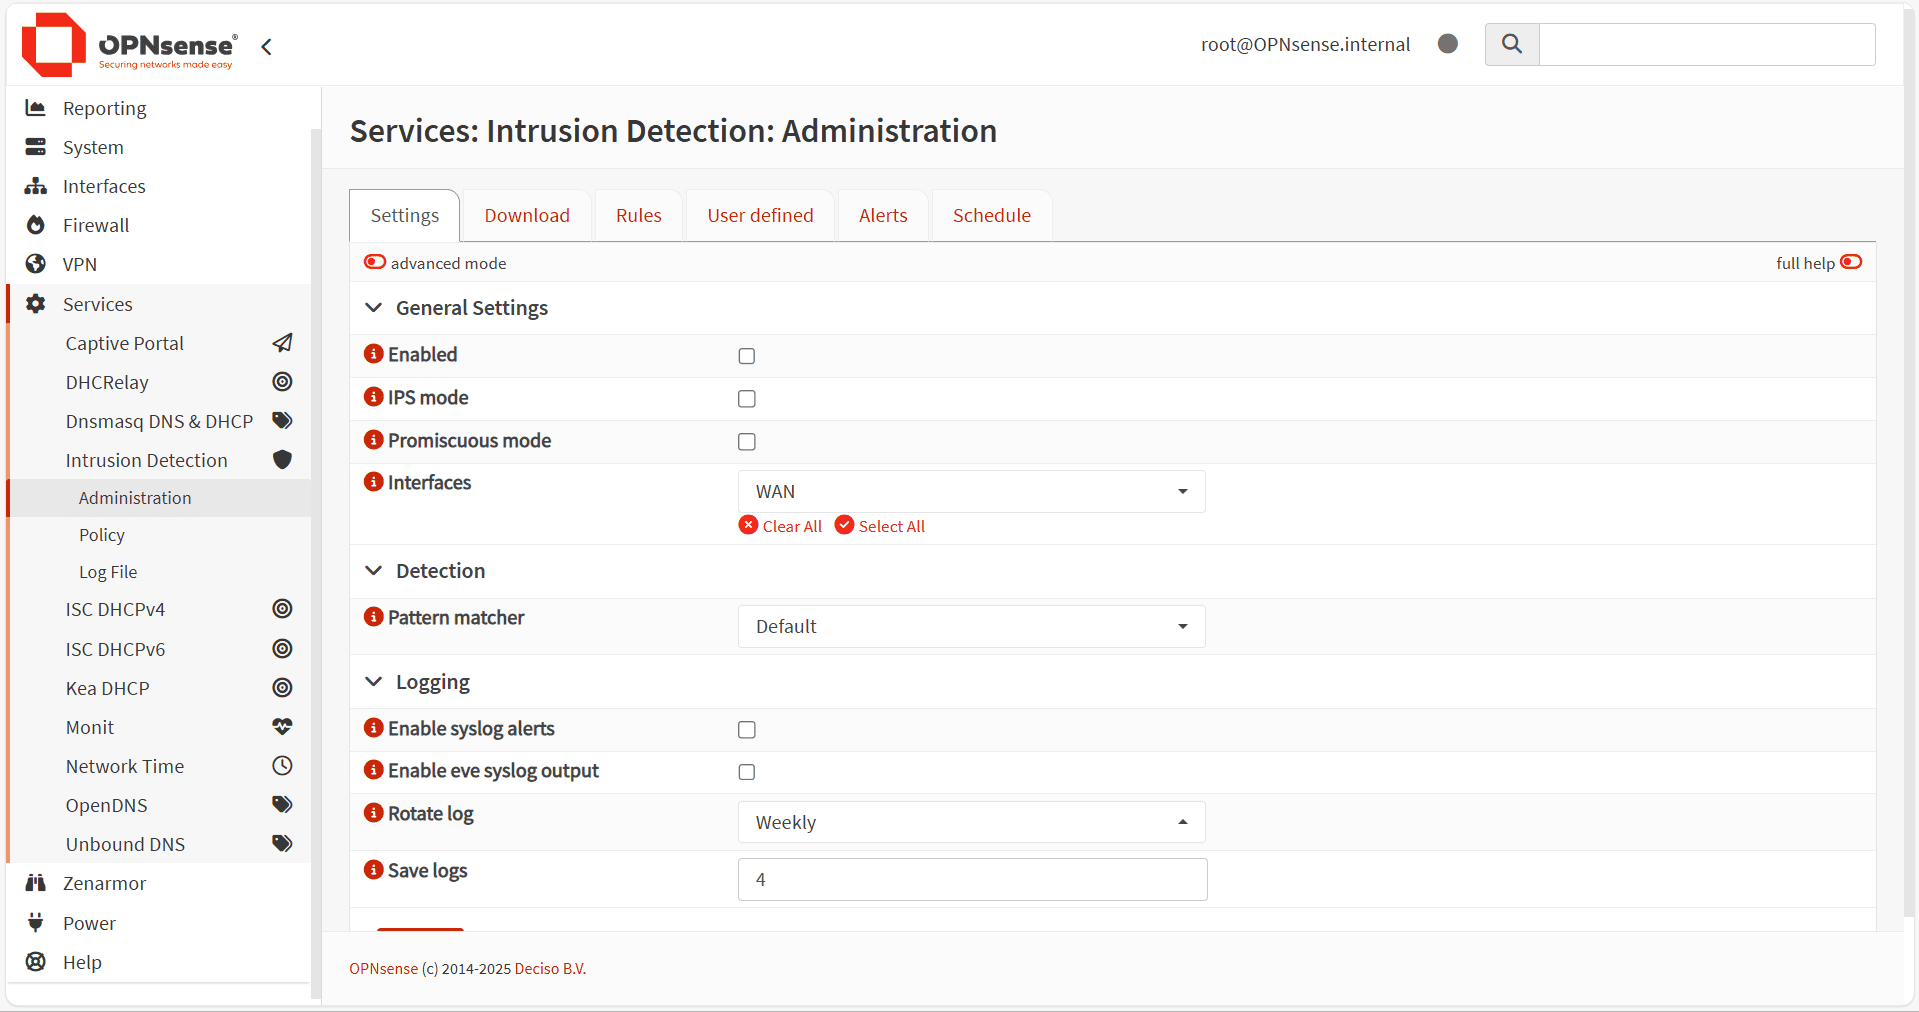Screen dimensions: 1919x1012
Task: Enable Promiscuous mode checkbox
Action: [x=747, y=442]
